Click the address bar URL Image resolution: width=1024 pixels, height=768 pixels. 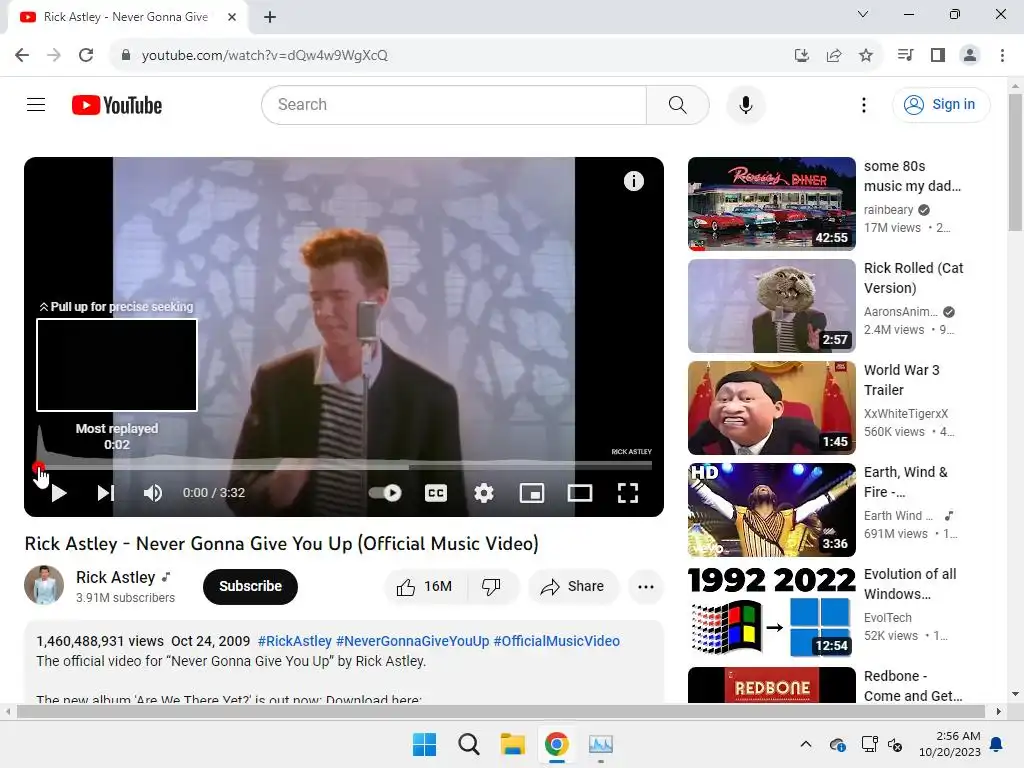[264, 55]
